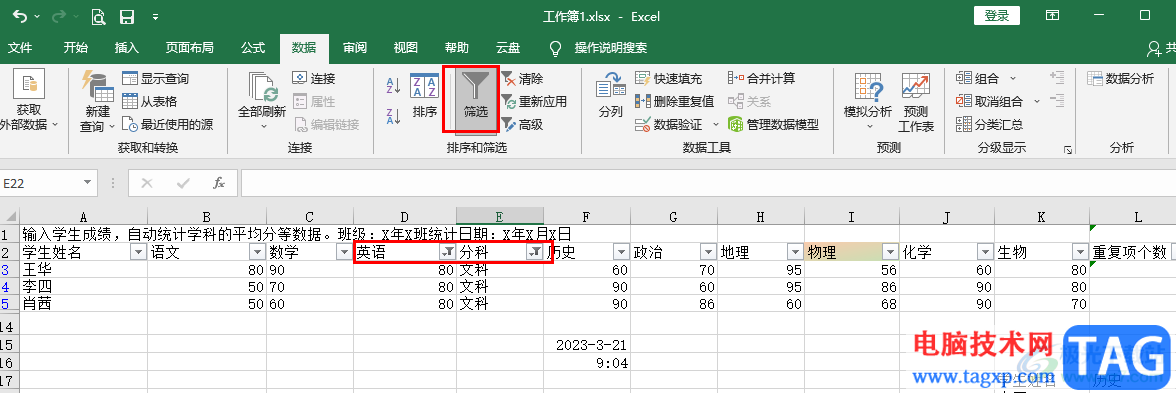Open 模拟分析 what-if analysis
1176x393 pixels.
[x=868, y=100]
